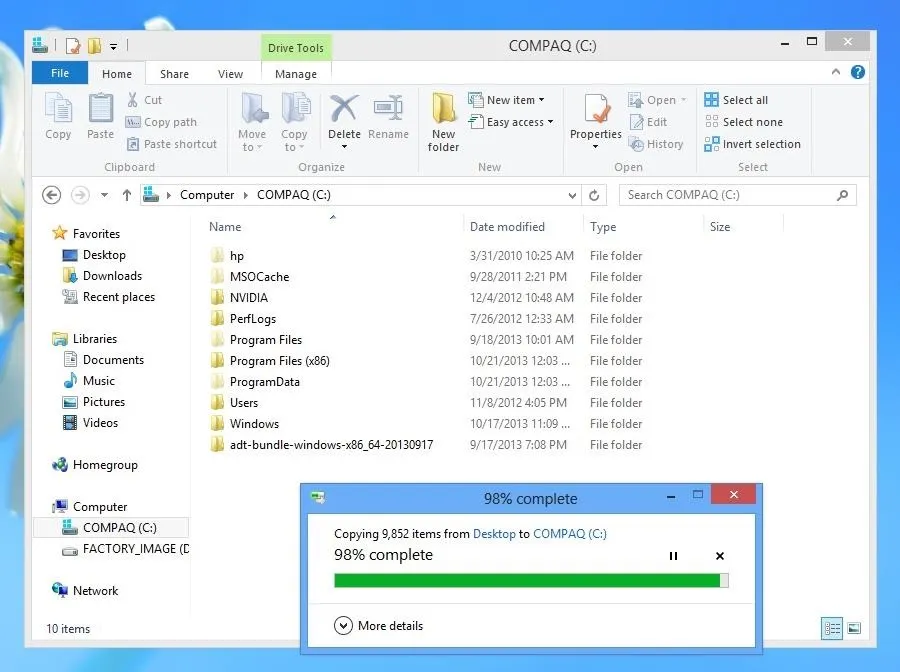Switch to the Manage ribbon tab
The width and height of the screenshot is (900, 672).
tap(296, 73)
